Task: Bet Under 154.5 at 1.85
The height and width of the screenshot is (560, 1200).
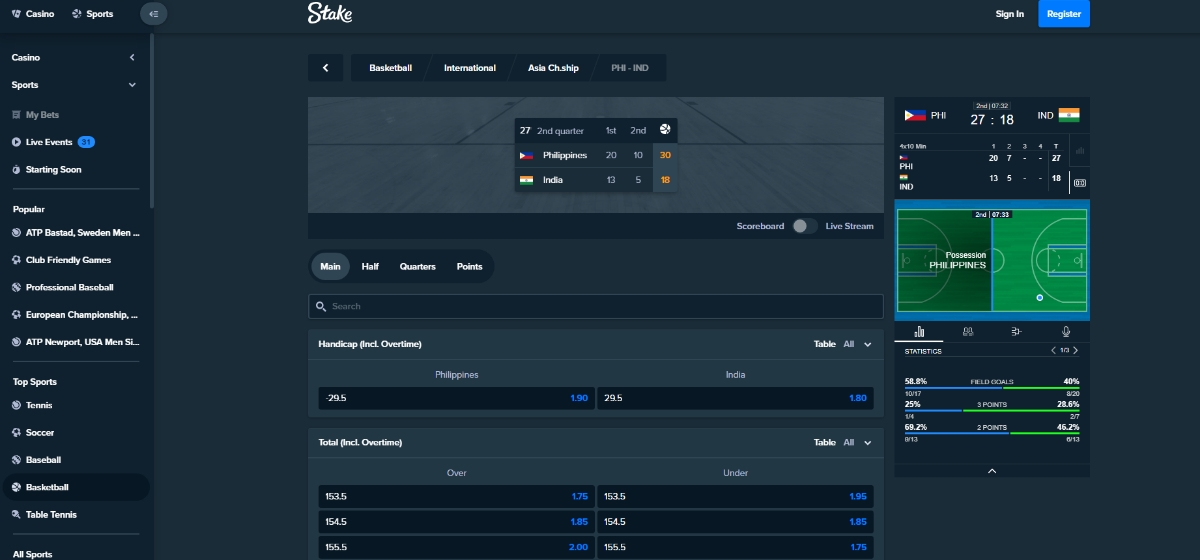Action: (735, 522)
